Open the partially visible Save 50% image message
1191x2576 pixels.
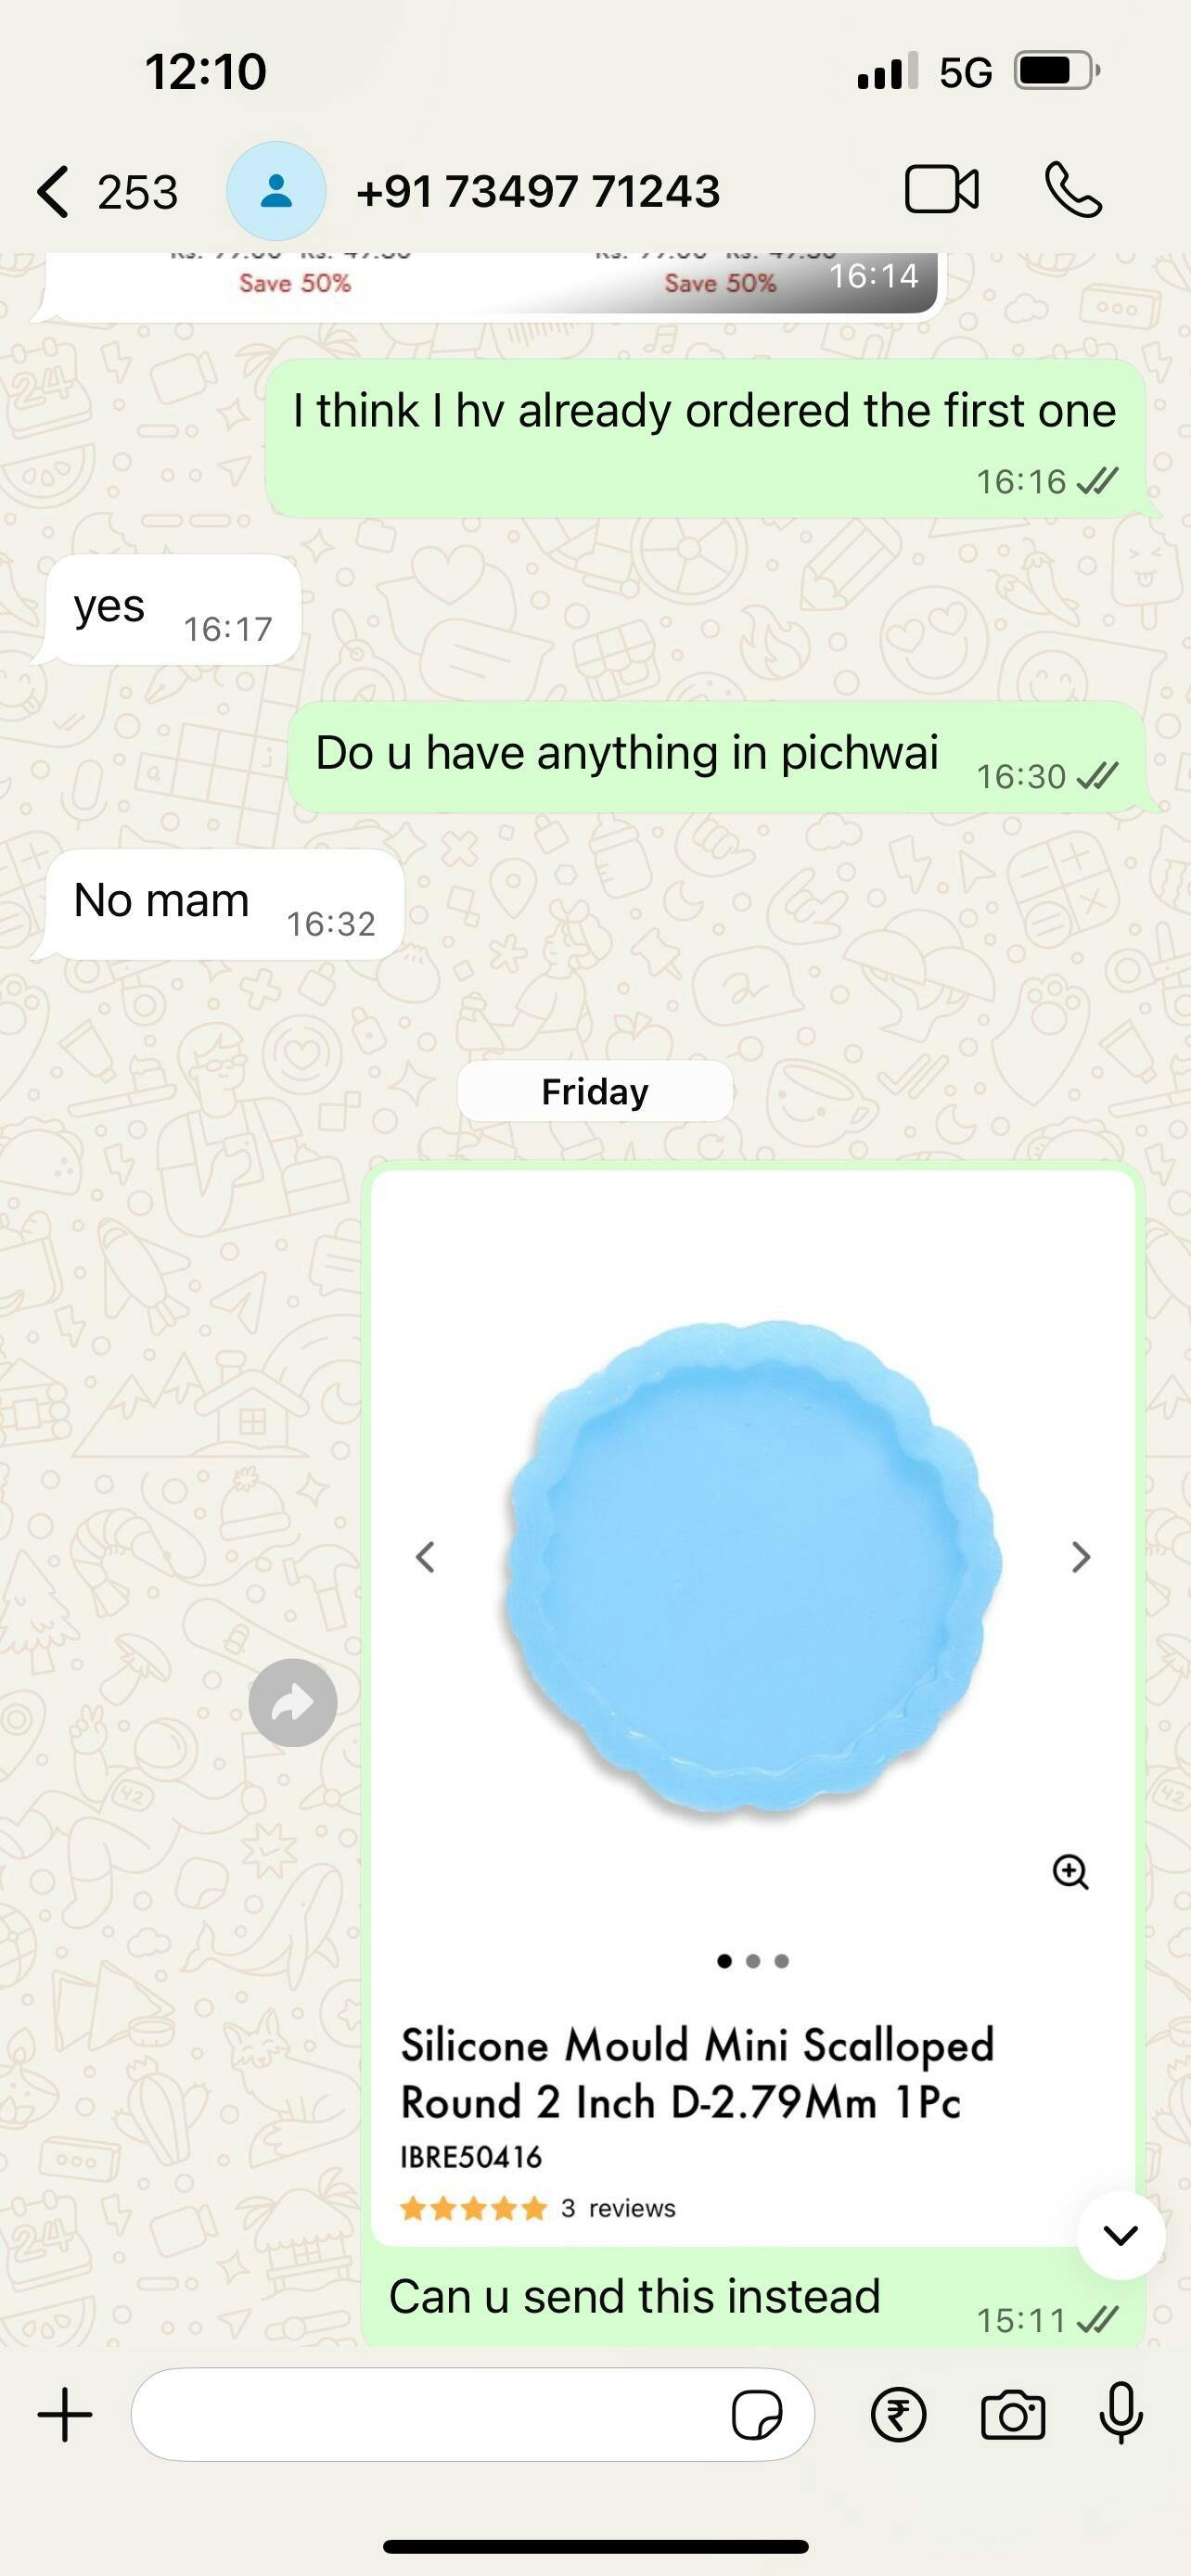(491, 286)
